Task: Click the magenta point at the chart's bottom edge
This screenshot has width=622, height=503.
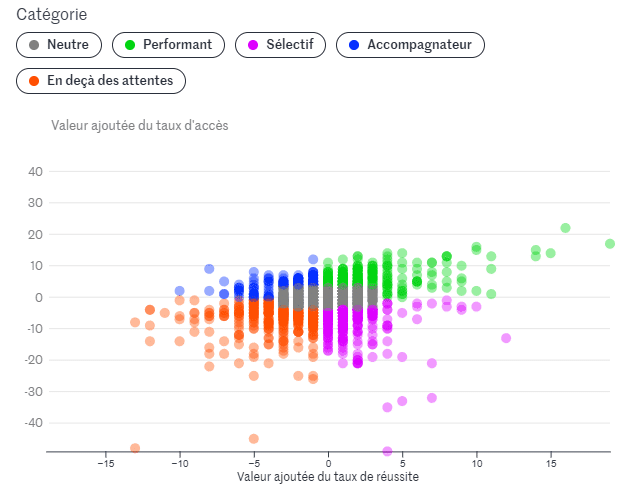Action: point(387,451)
